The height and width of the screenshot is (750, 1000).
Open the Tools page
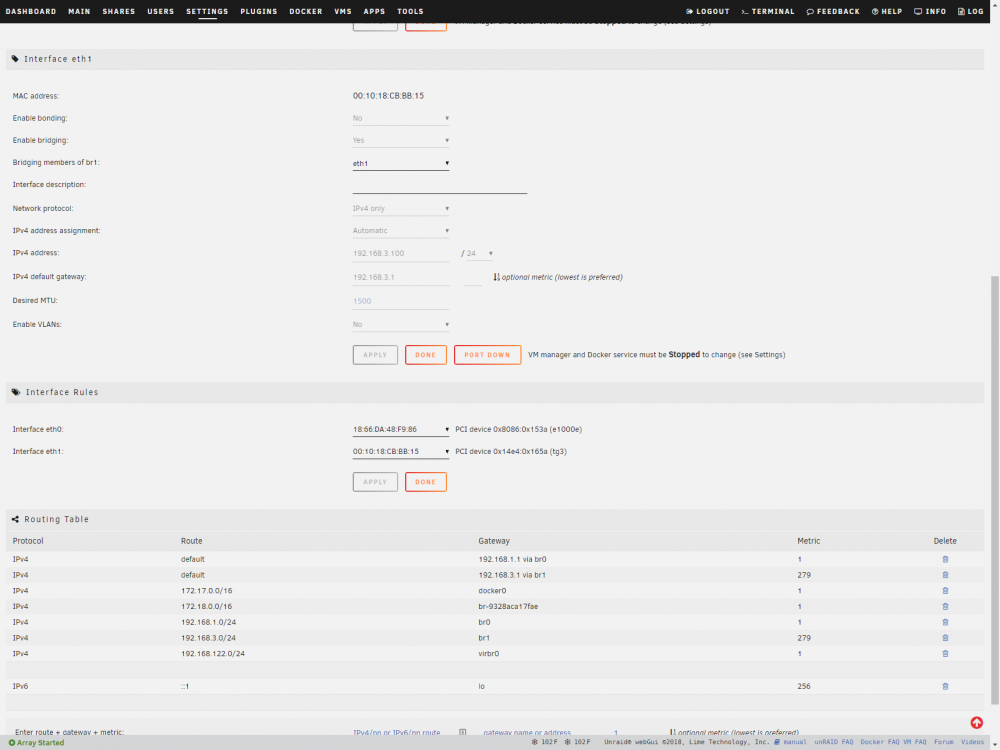410,11
